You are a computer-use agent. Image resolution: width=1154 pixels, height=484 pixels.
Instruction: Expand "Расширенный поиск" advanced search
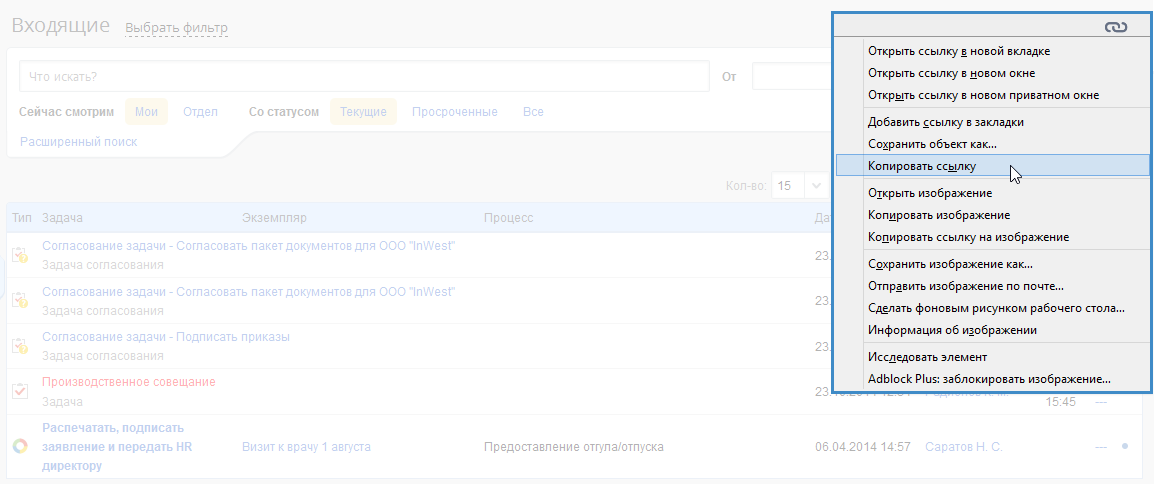(78, 142)
